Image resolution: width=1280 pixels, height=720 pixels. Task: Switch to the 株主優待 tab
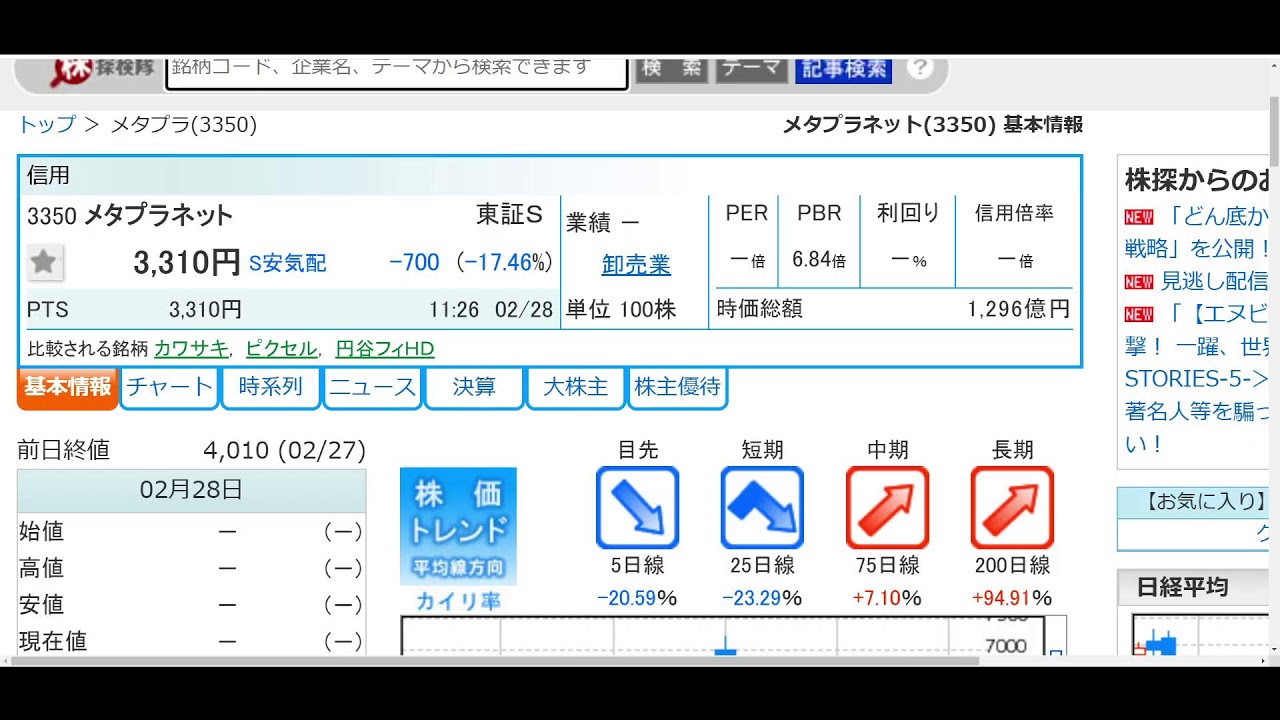(x=677, y=388)
